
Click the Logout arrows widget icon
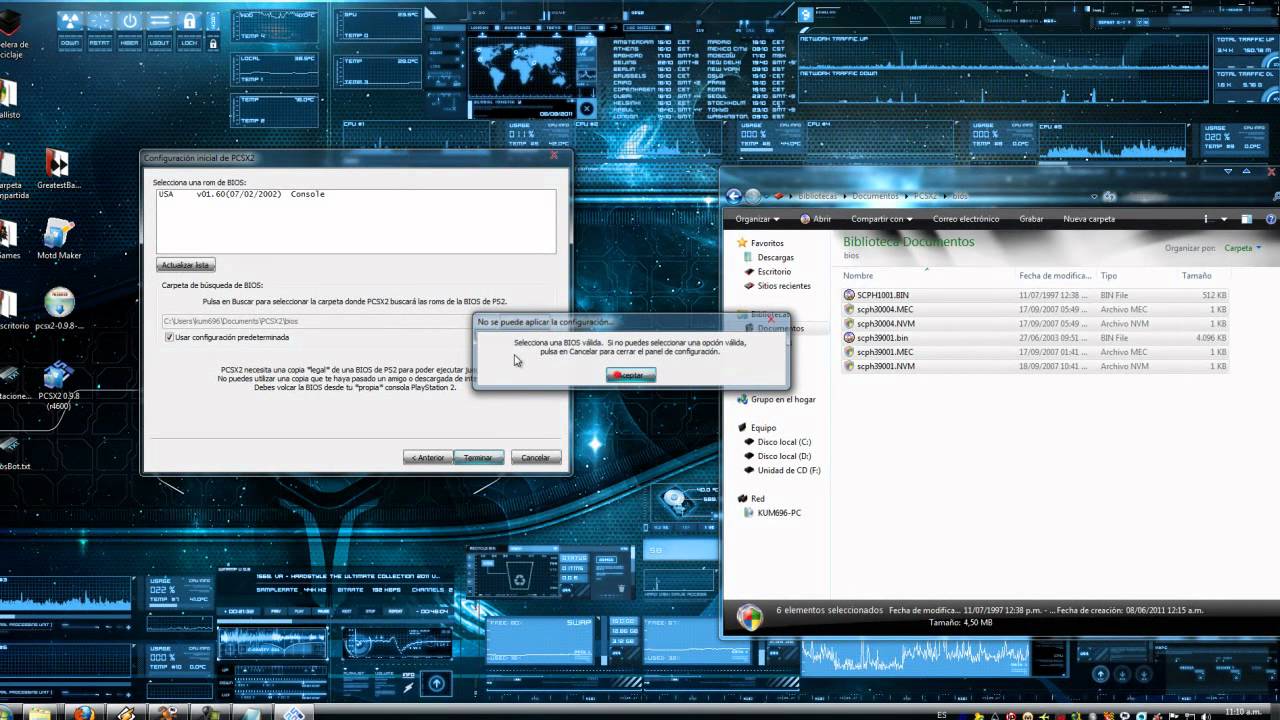160,21
